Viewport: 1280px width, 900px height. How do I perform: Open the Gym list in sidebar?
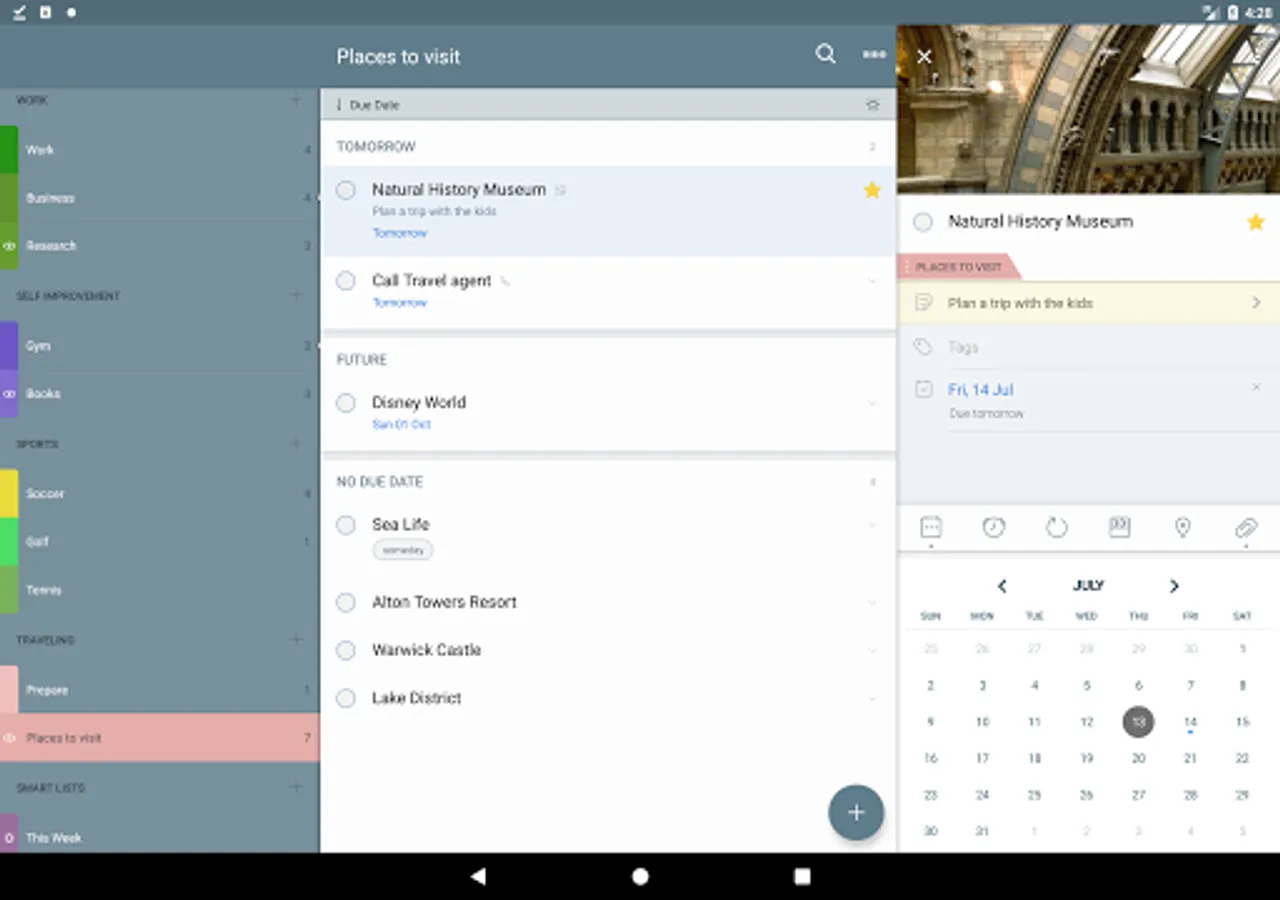pos(160,346)
